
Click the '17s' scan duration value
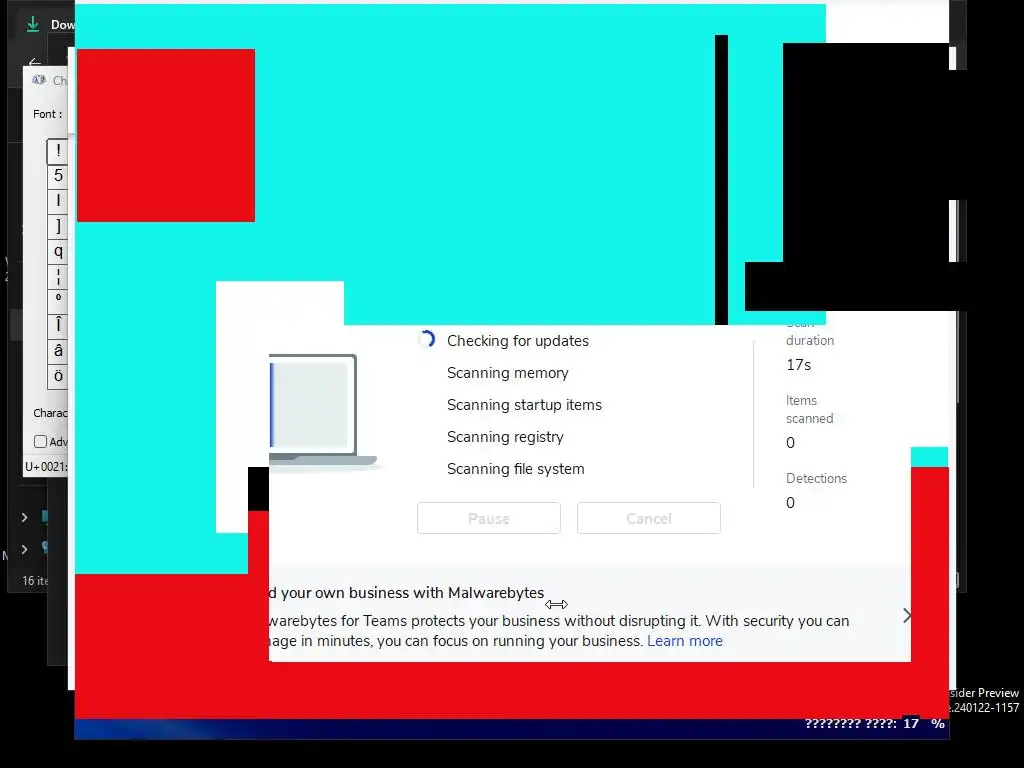pos(798,365)
